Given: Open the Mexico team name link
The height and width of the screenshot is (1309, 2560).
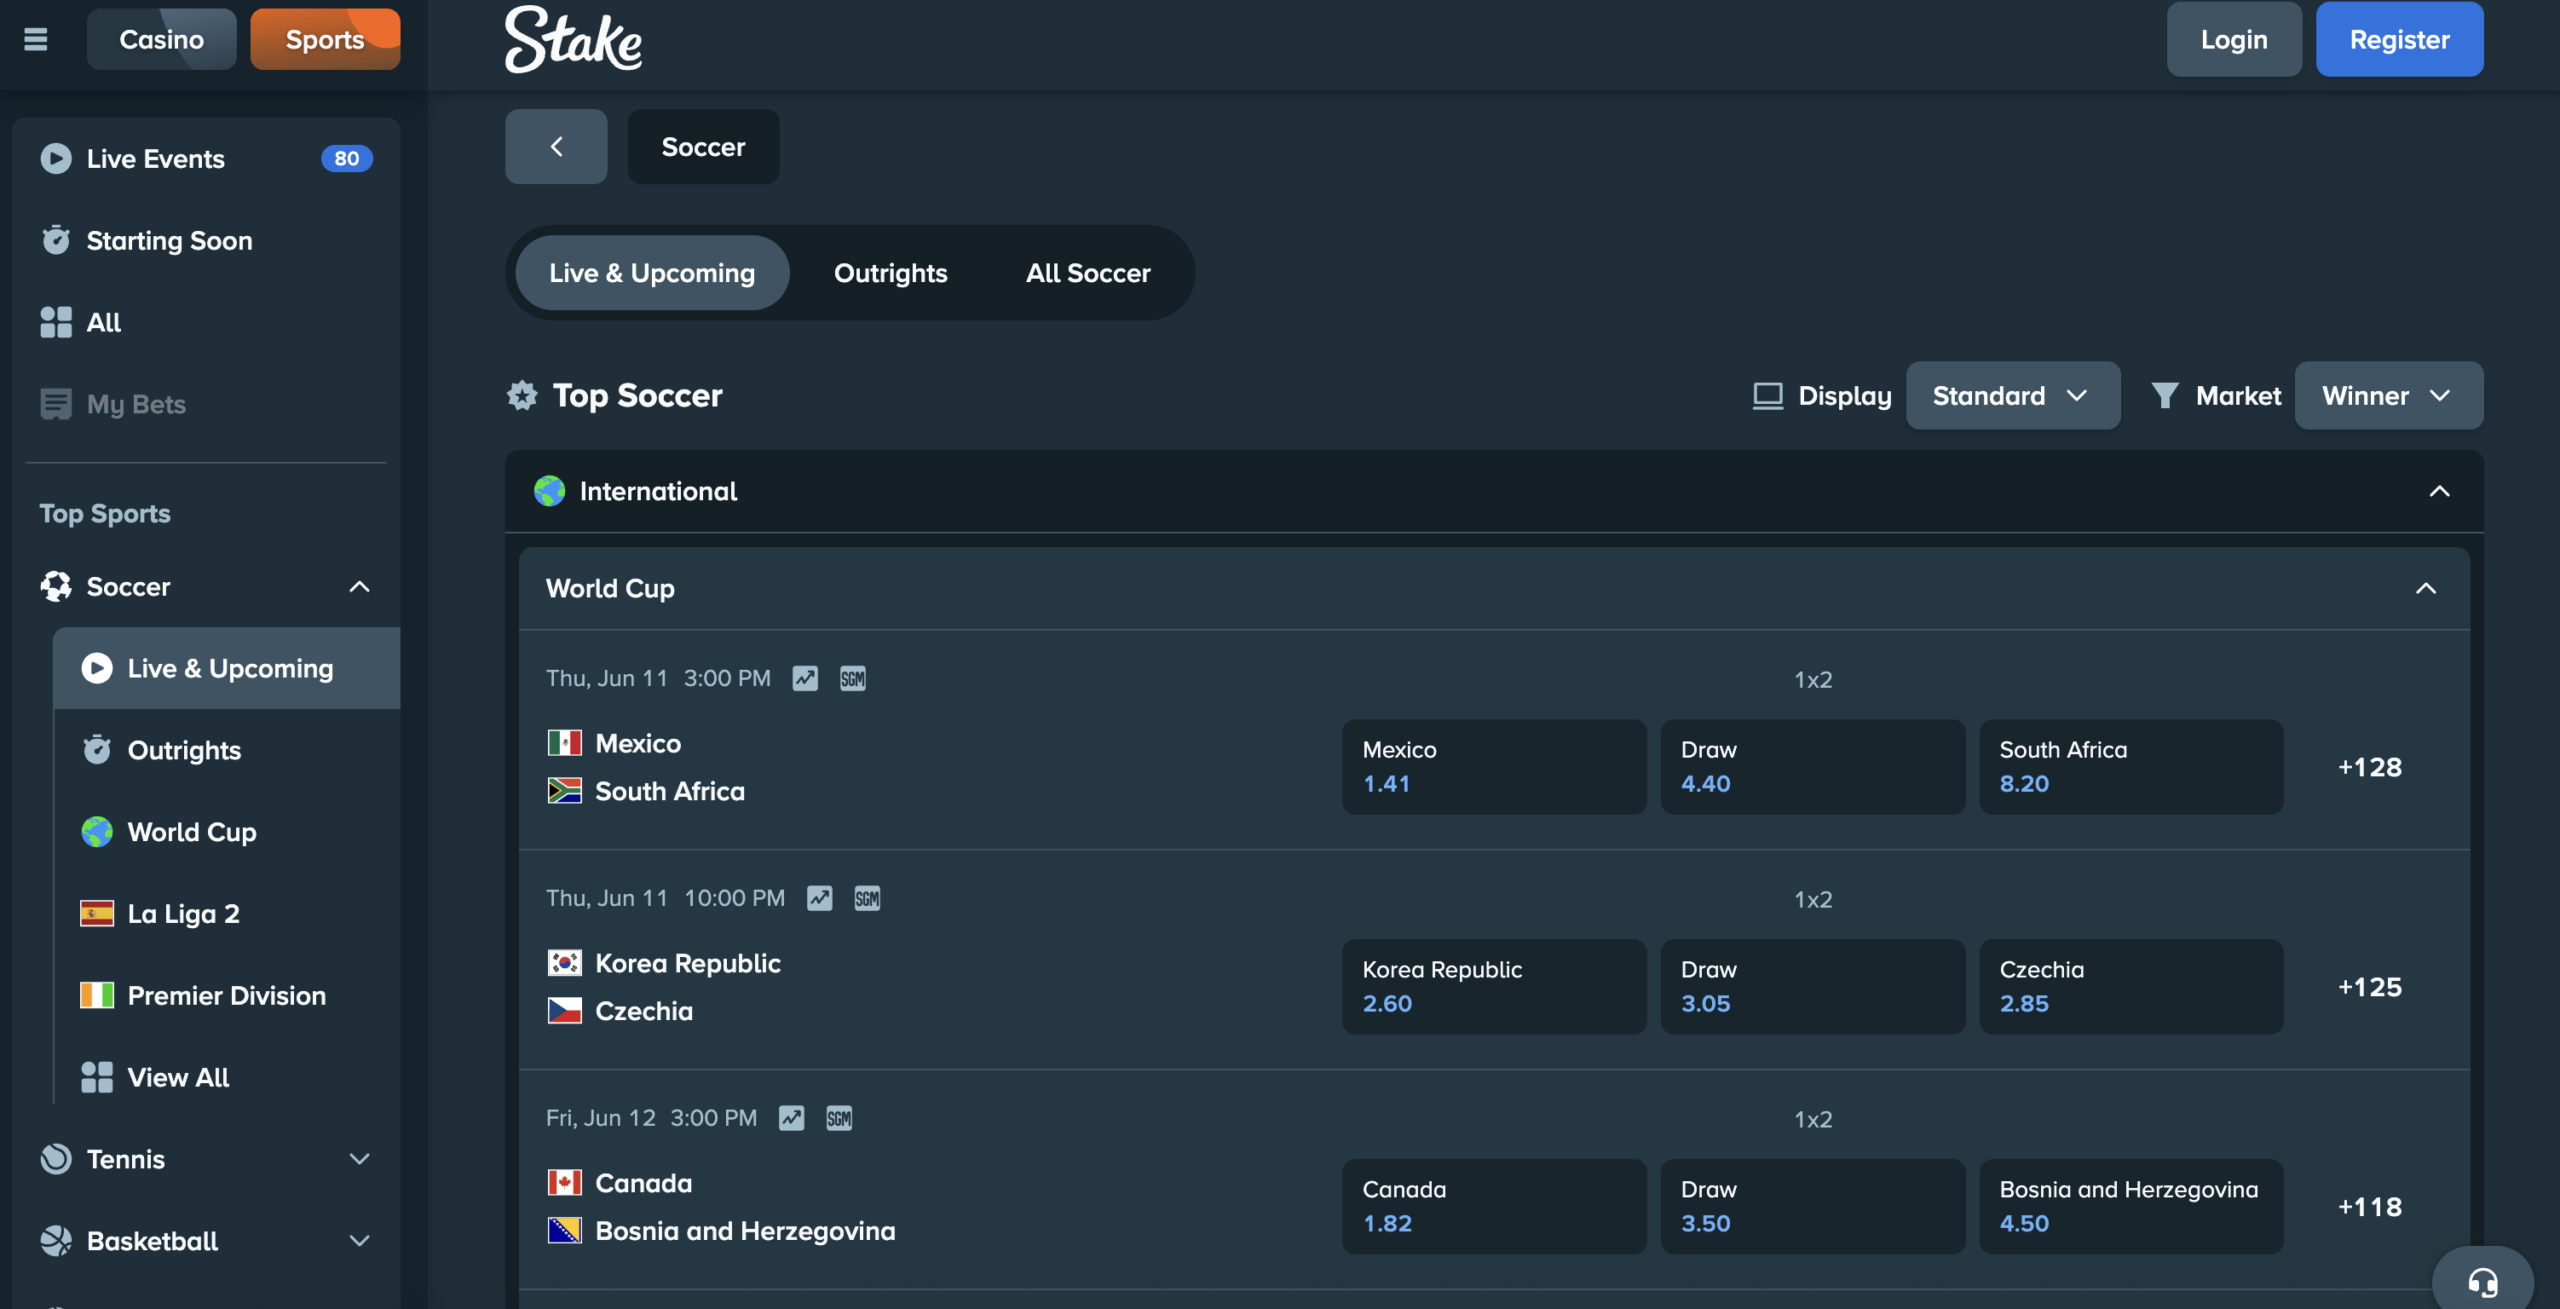Looking at the screenshot, I should [x=638, y=743].
